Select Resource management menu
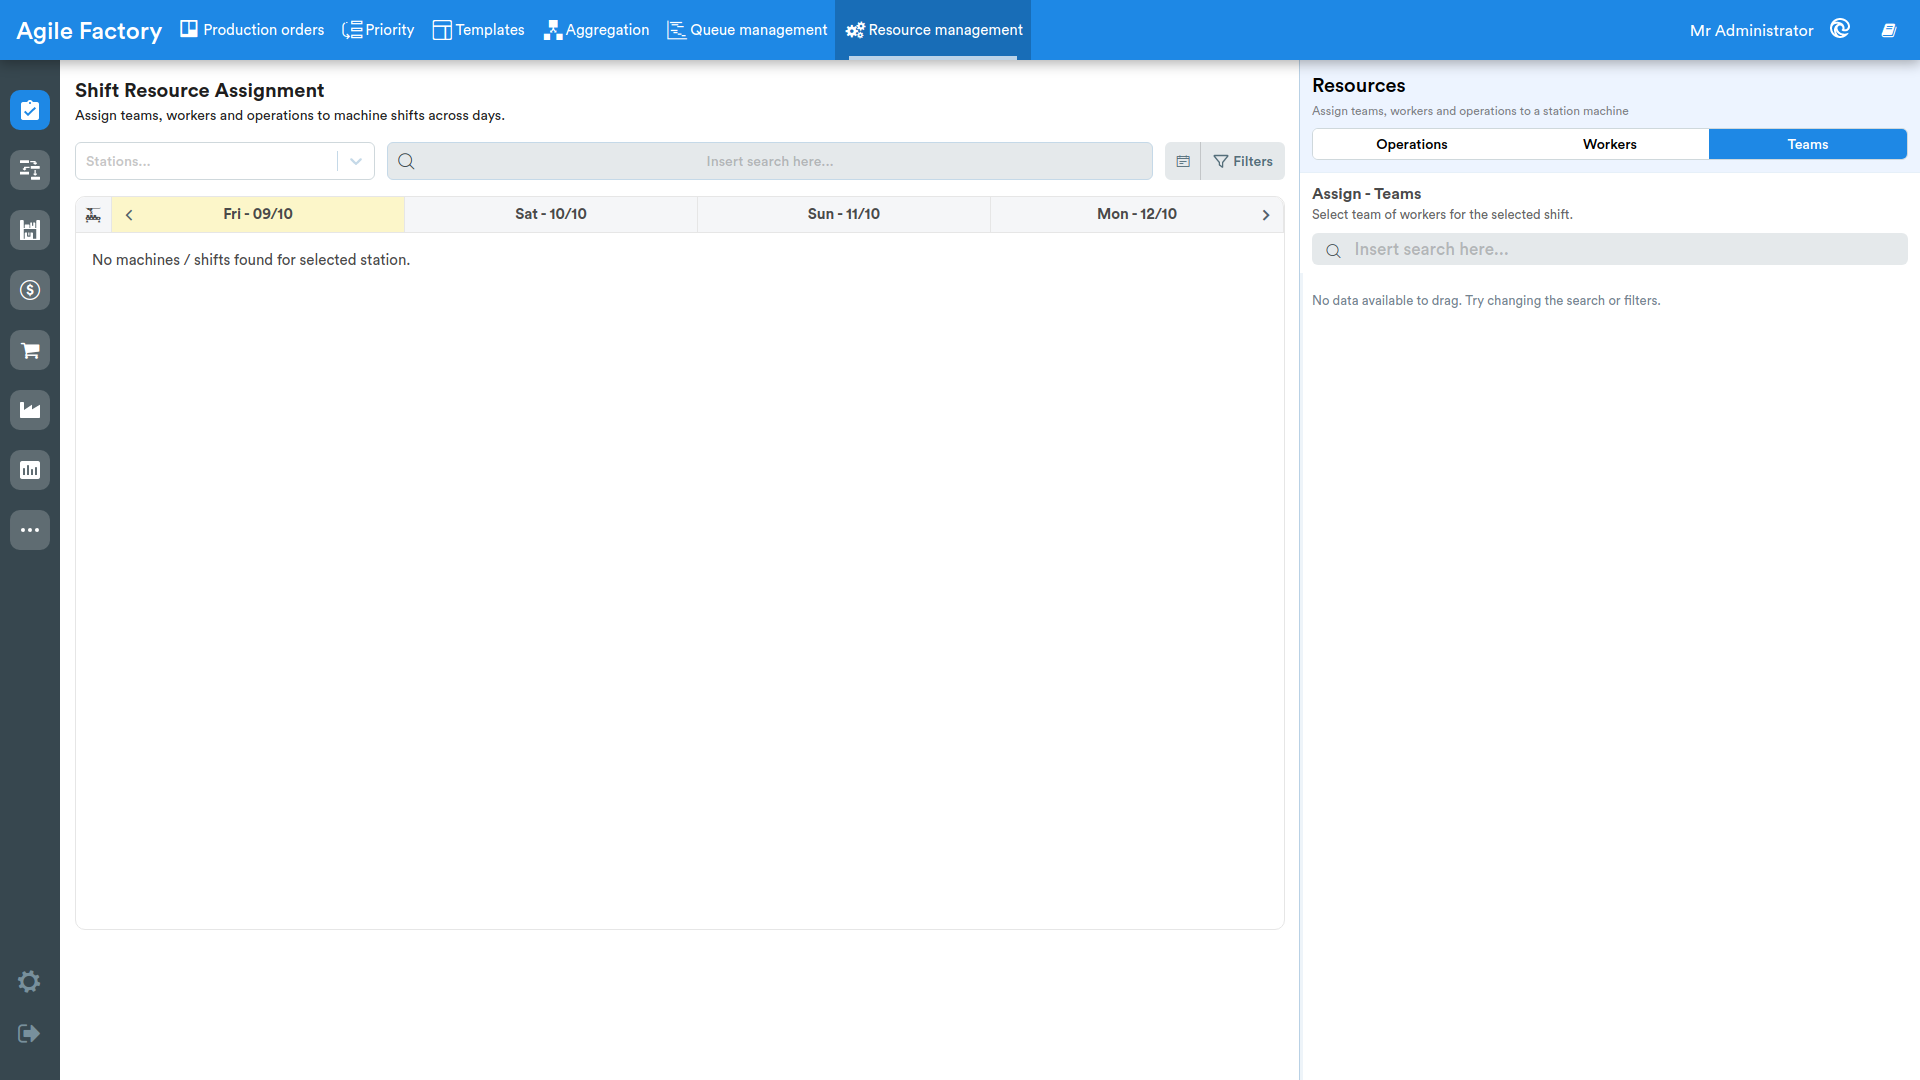The height and width of the screenshot is (1080, 1920). pyautogui.click(x=933, y=30)
